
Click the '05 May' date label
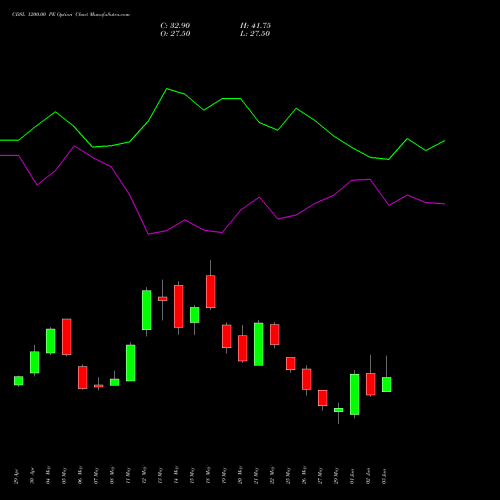point(65,475)
